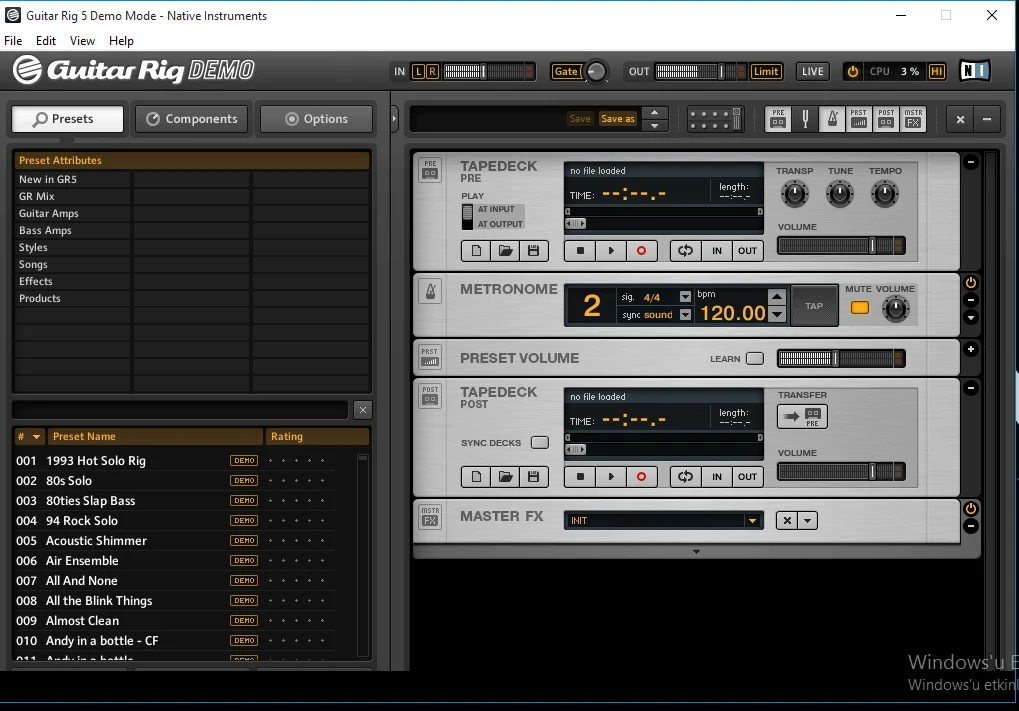Play audio in Tapedeck Pre
1019x711 pixels.
click(x=611, y=250)
